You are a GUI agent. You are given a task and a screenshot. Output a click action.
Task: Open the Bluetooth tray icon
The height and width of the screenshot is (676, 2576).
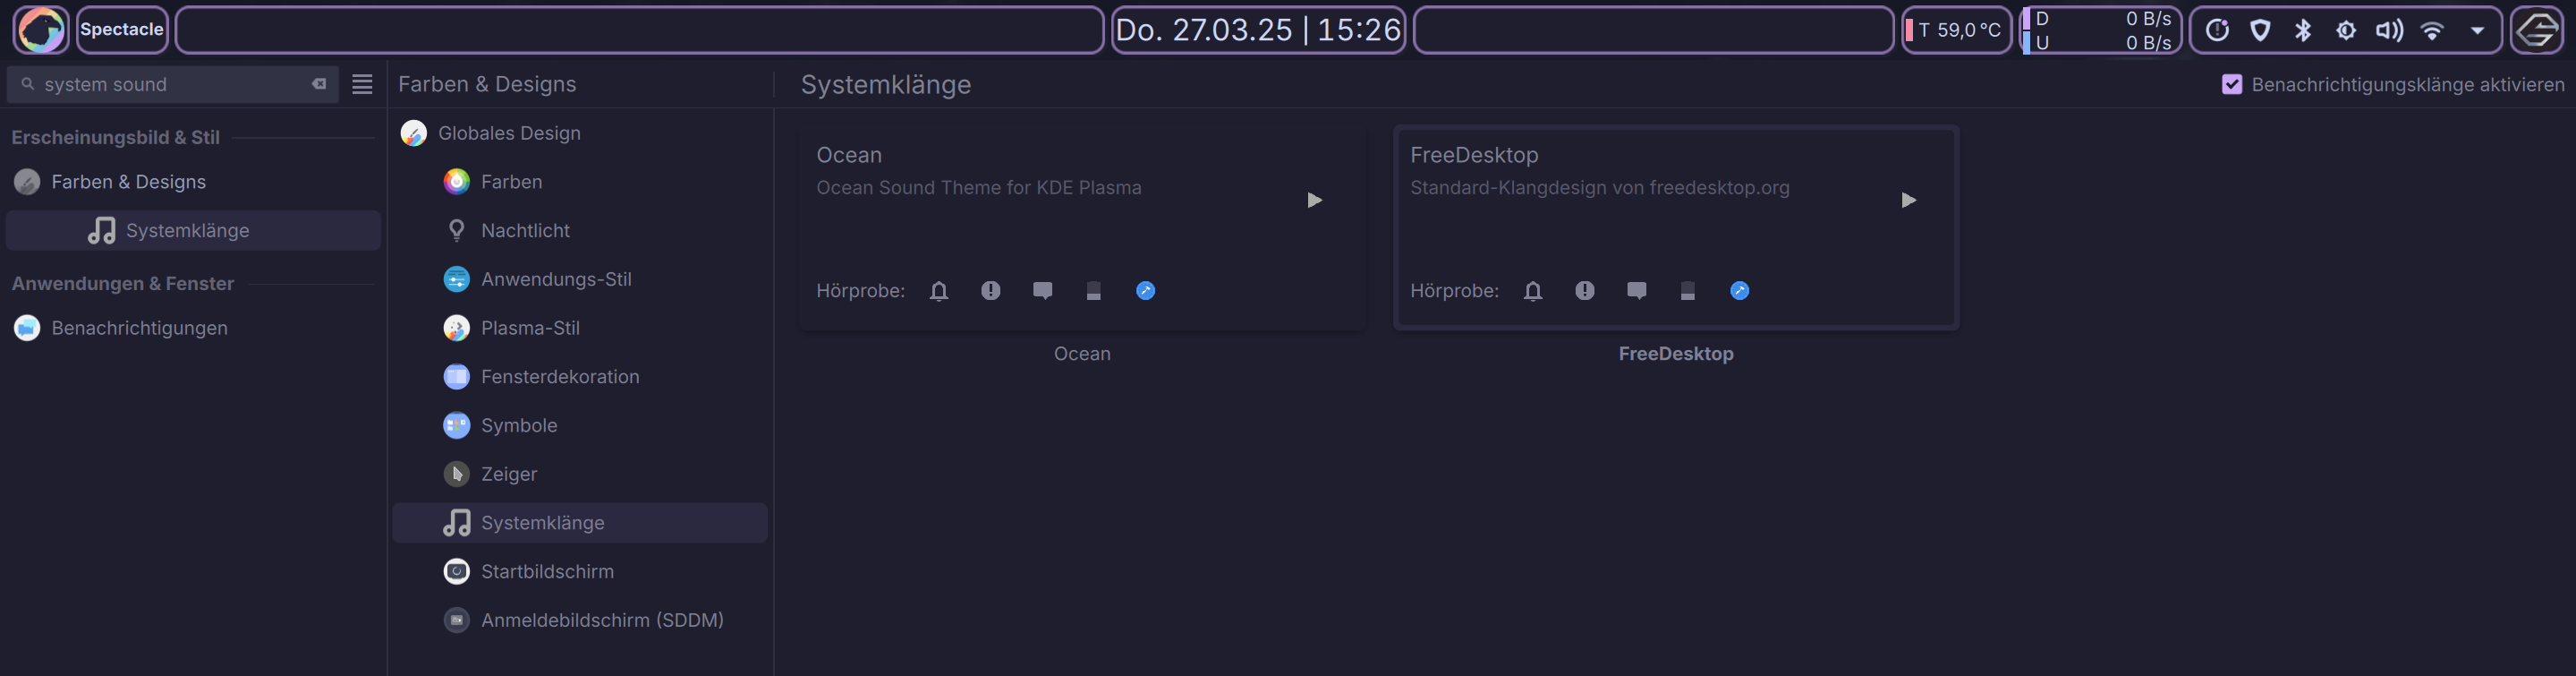tap(2303, 30)
